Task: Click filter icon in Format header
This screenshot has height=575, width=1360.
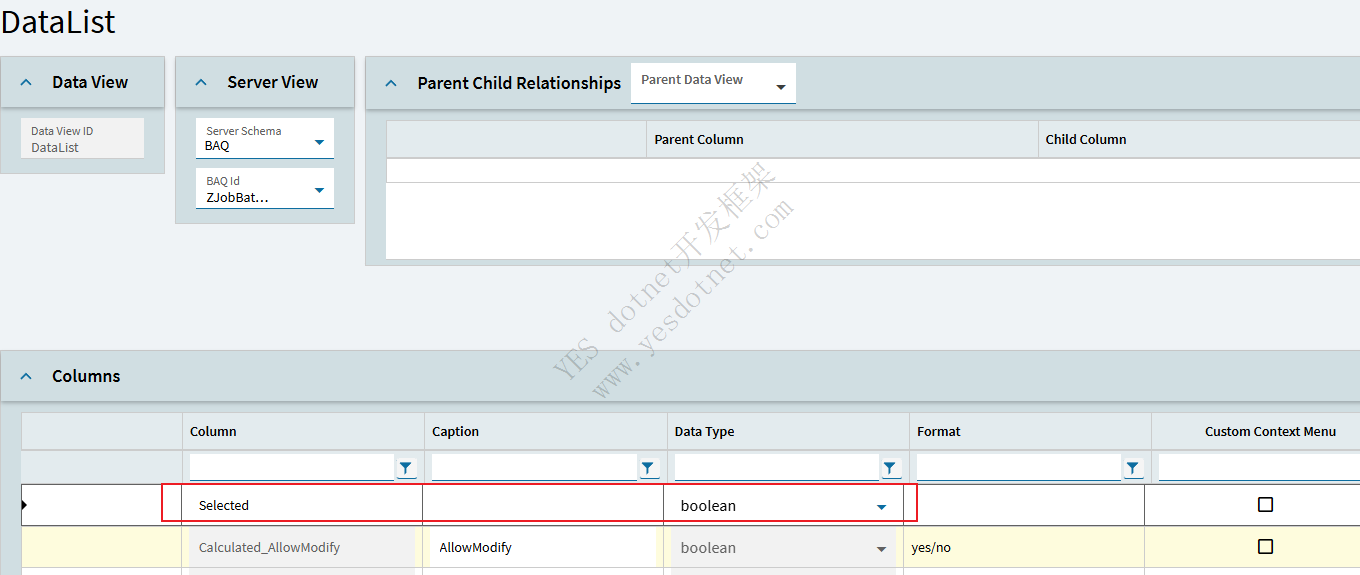Action: click(1132, 468)
